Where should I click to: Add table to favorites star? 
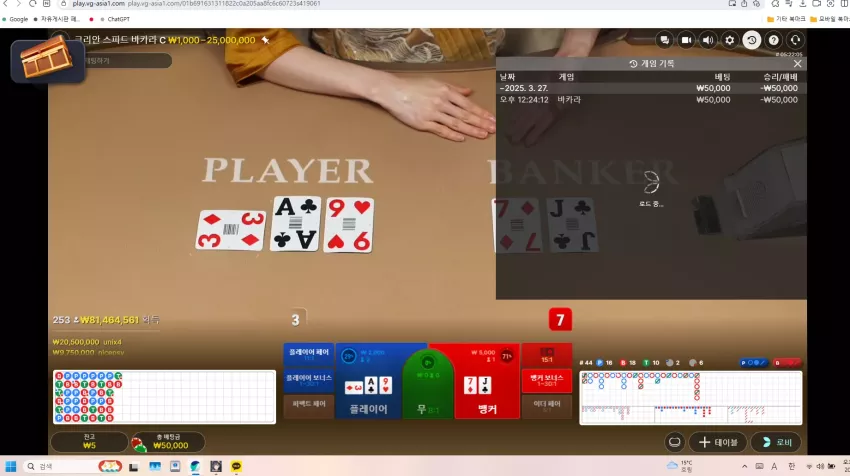265,40
